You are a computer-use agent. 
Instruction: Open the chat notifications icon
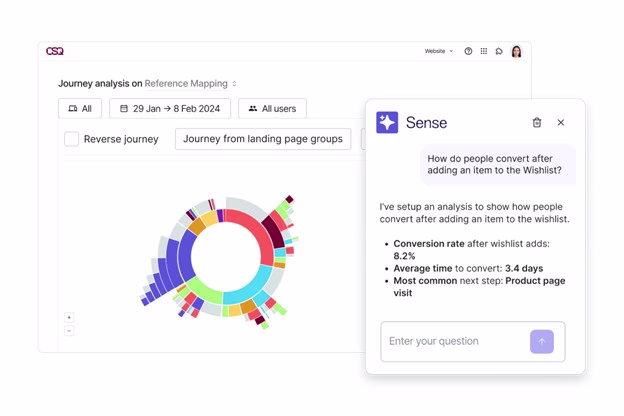click(499, 51)
